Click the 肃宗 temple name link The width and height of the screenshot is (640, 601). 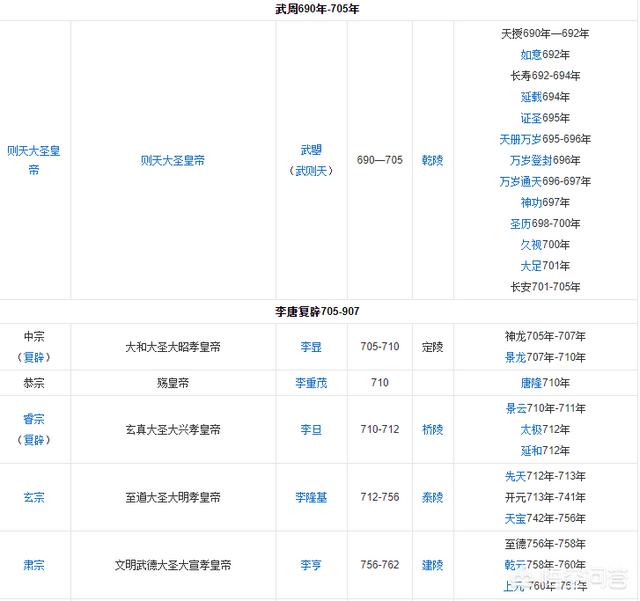coord(34,565)
